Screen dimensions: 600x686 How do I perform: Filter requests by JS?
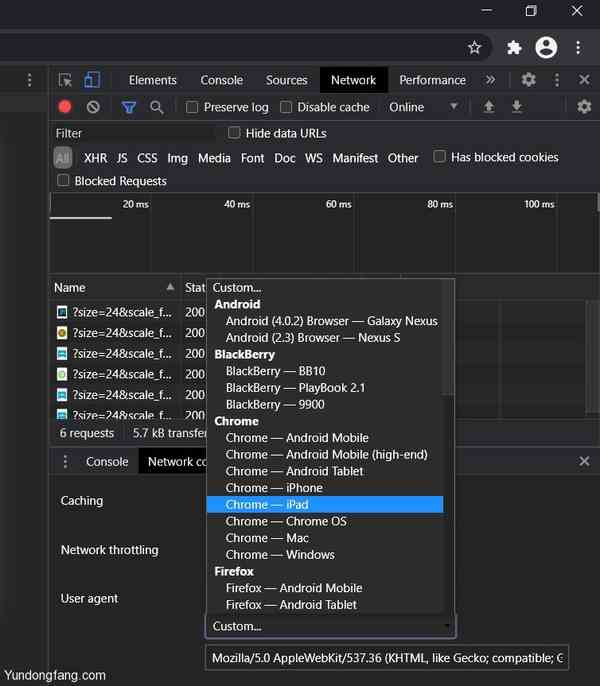click(122, 158)
